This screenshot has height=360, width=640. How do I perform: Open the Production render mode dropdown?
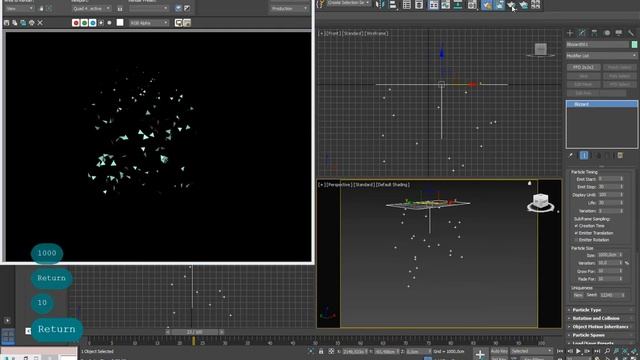[289, 8]
